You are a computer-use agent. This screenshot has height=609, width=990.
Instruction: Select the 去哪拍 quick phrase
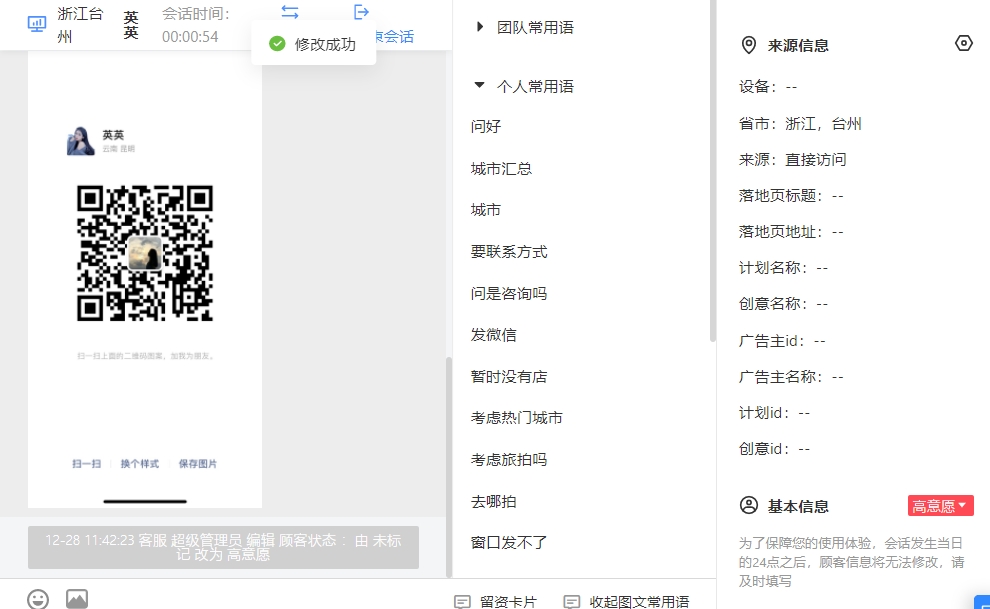[494, 502]
